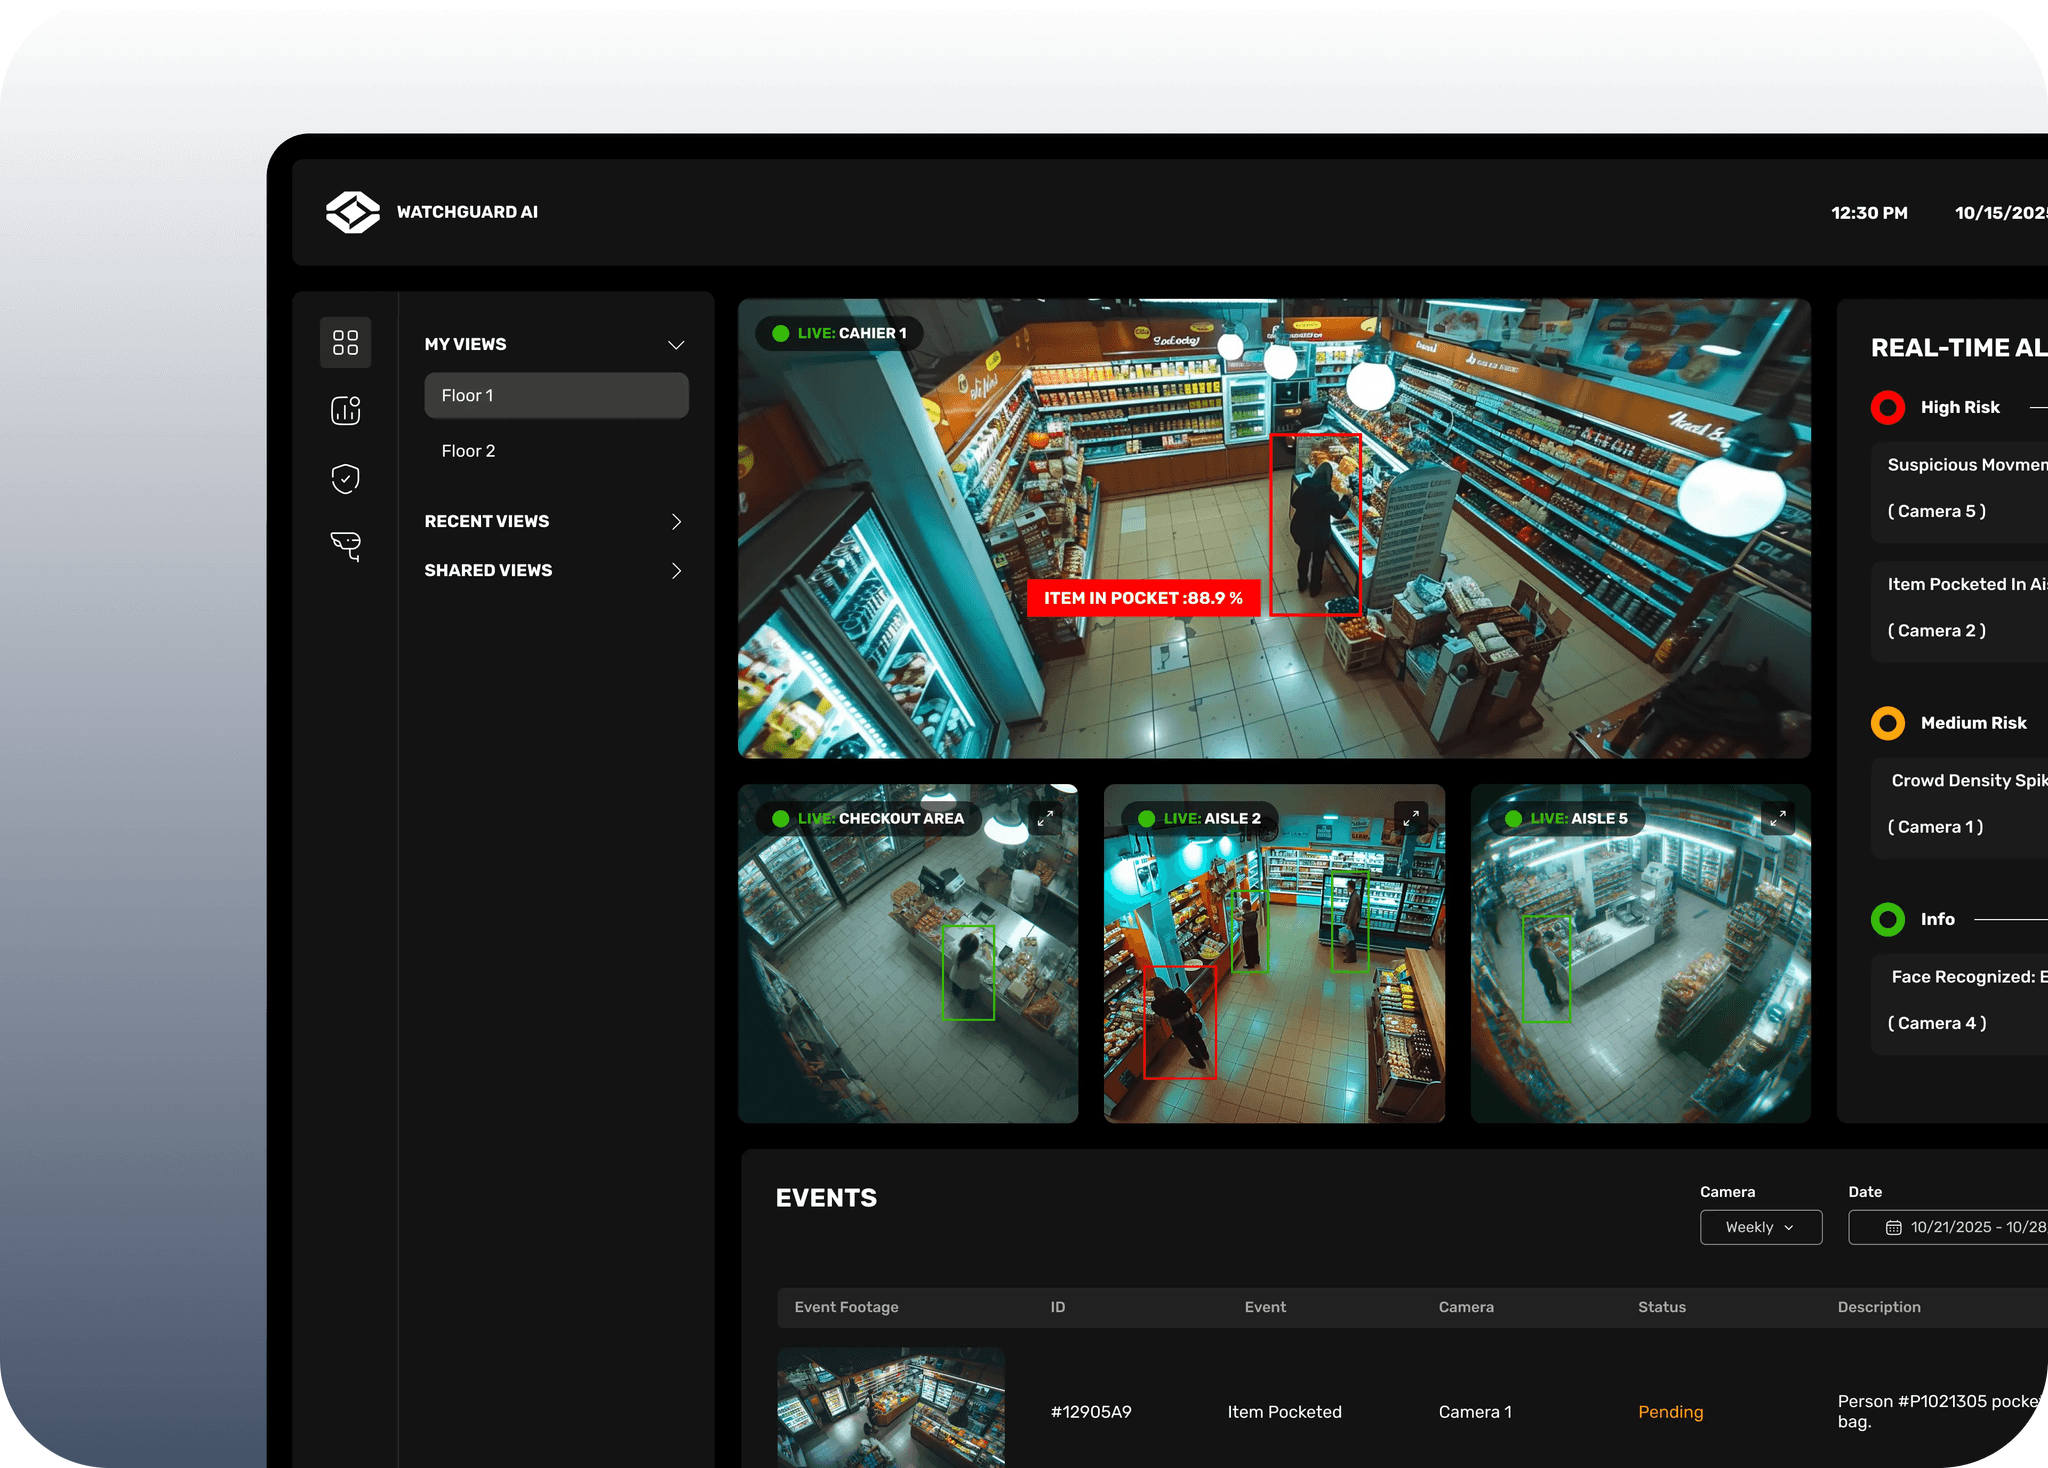The image size is (2048, 1468).
Task: Expand the Aisle 2 camera feed
Action: click(x=1411, y=818)
